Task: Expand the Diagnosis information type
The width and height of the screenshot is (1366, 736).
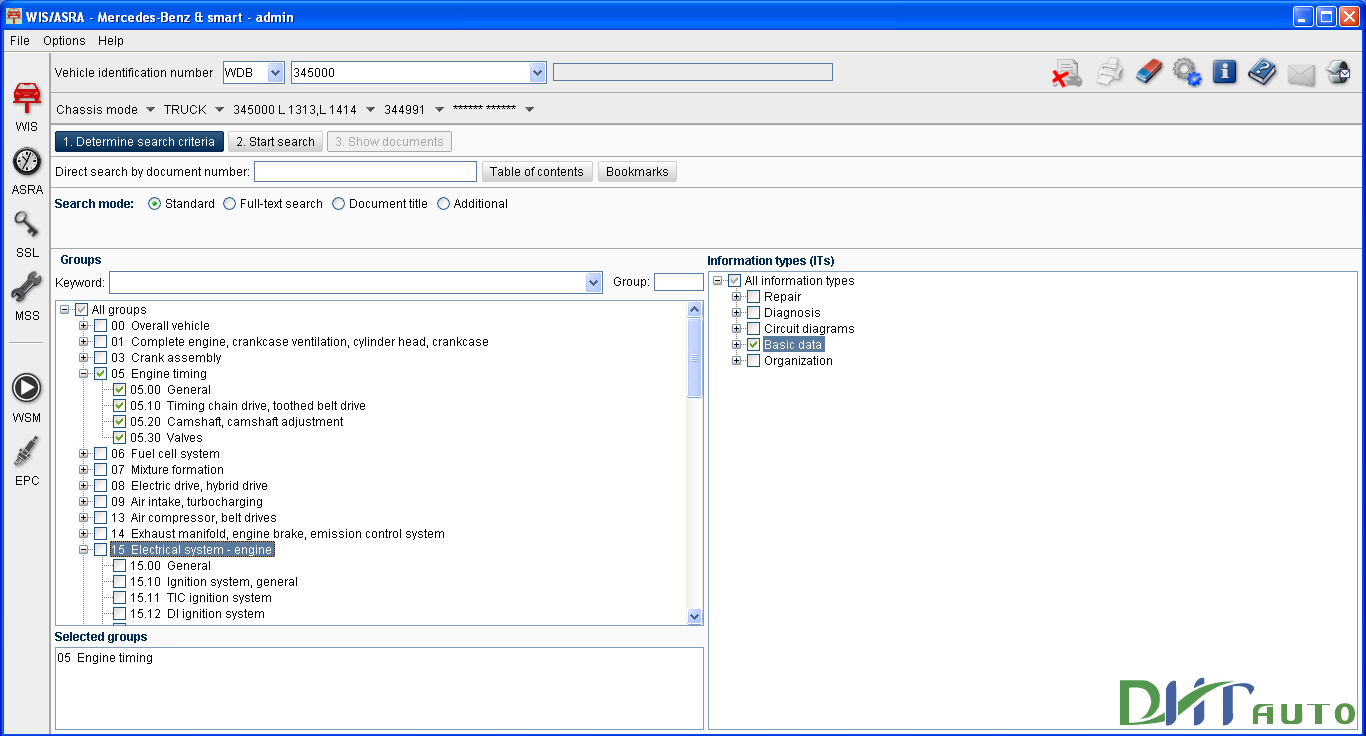Action: pyautogui.click(x=737, y=313)
